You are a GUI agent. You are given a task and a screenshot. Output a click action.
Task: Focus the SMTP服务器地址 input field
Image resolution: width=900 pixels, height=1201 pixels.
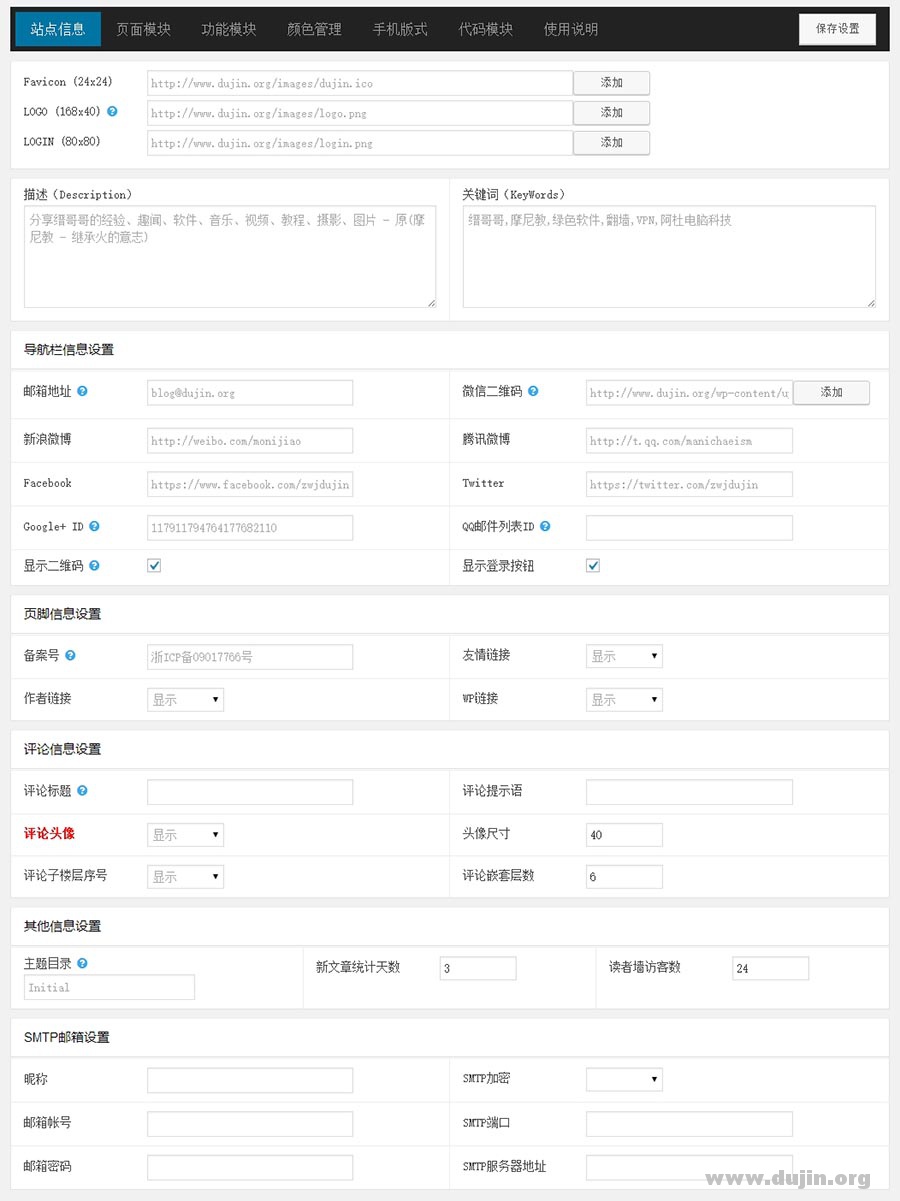[x=689, y=1167]
